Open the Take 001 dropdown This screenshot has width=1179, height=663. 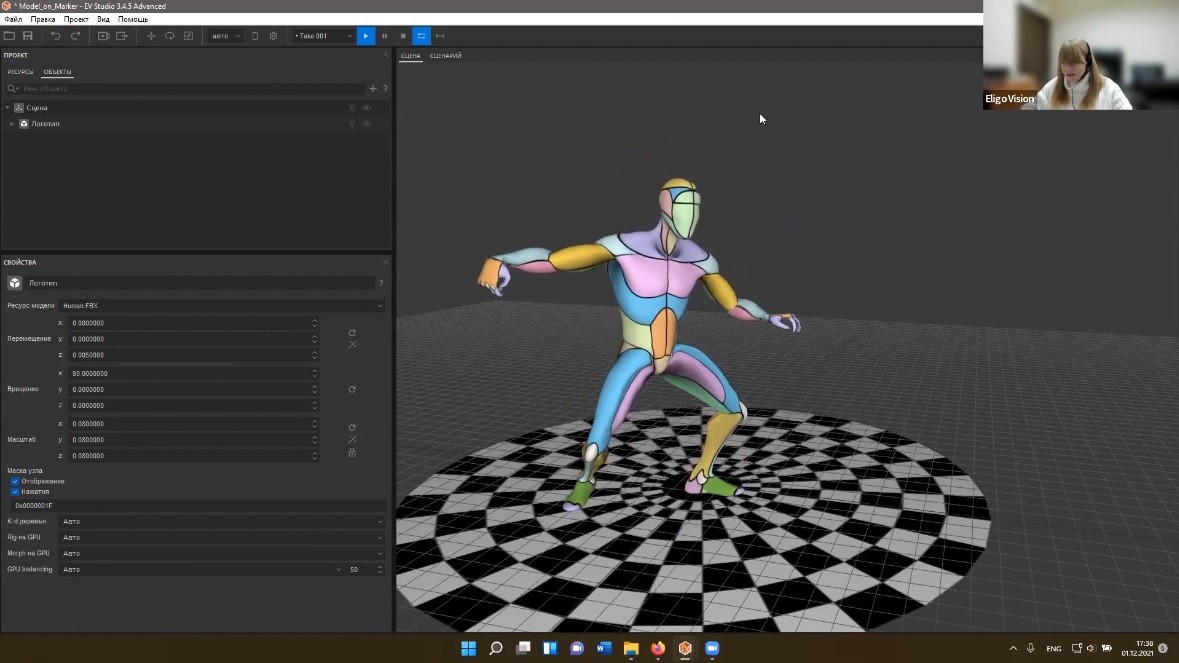coord(323,36)
